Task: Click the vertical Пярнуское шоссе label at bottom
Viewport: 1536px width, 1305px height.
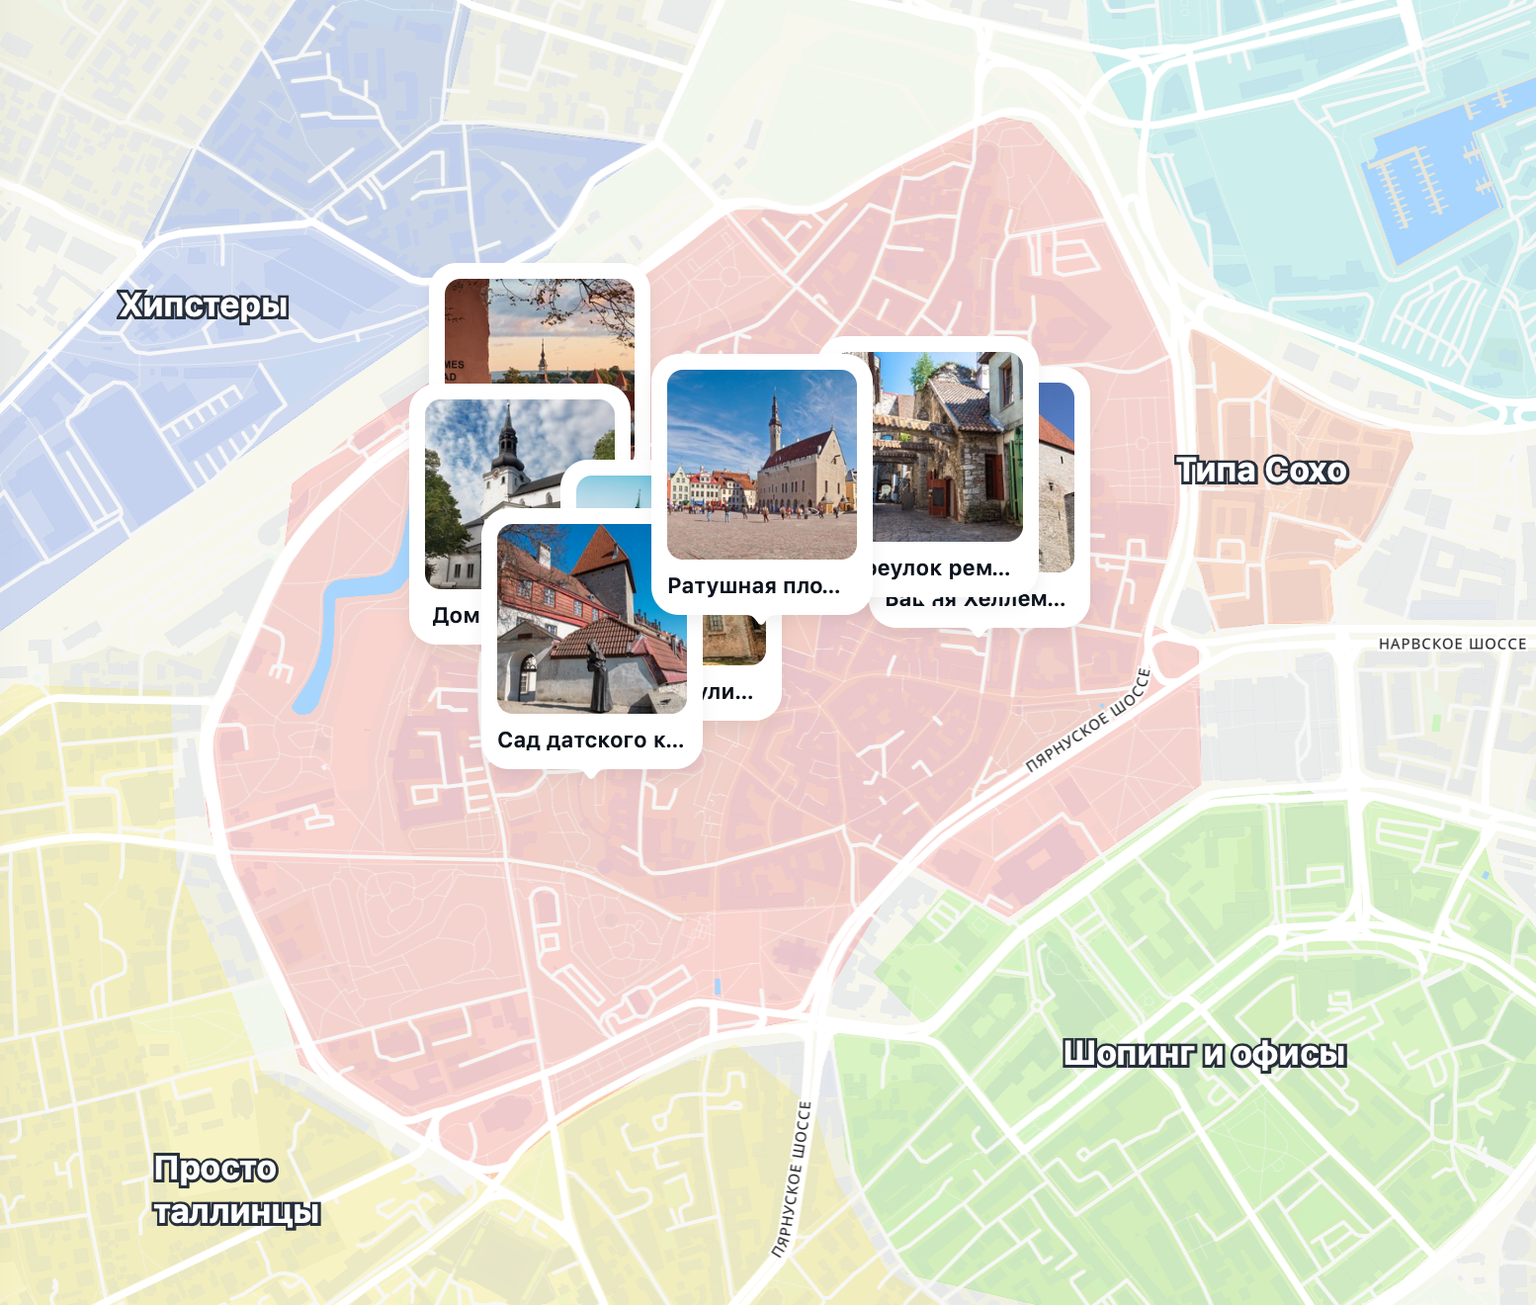Action: click(792, 1179)
